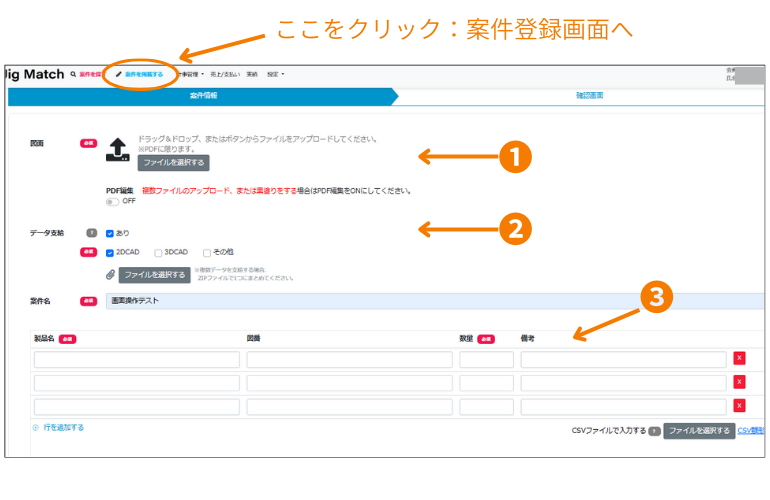
Task: Open the 売上/支払い menu item
Action: (225, 75)
